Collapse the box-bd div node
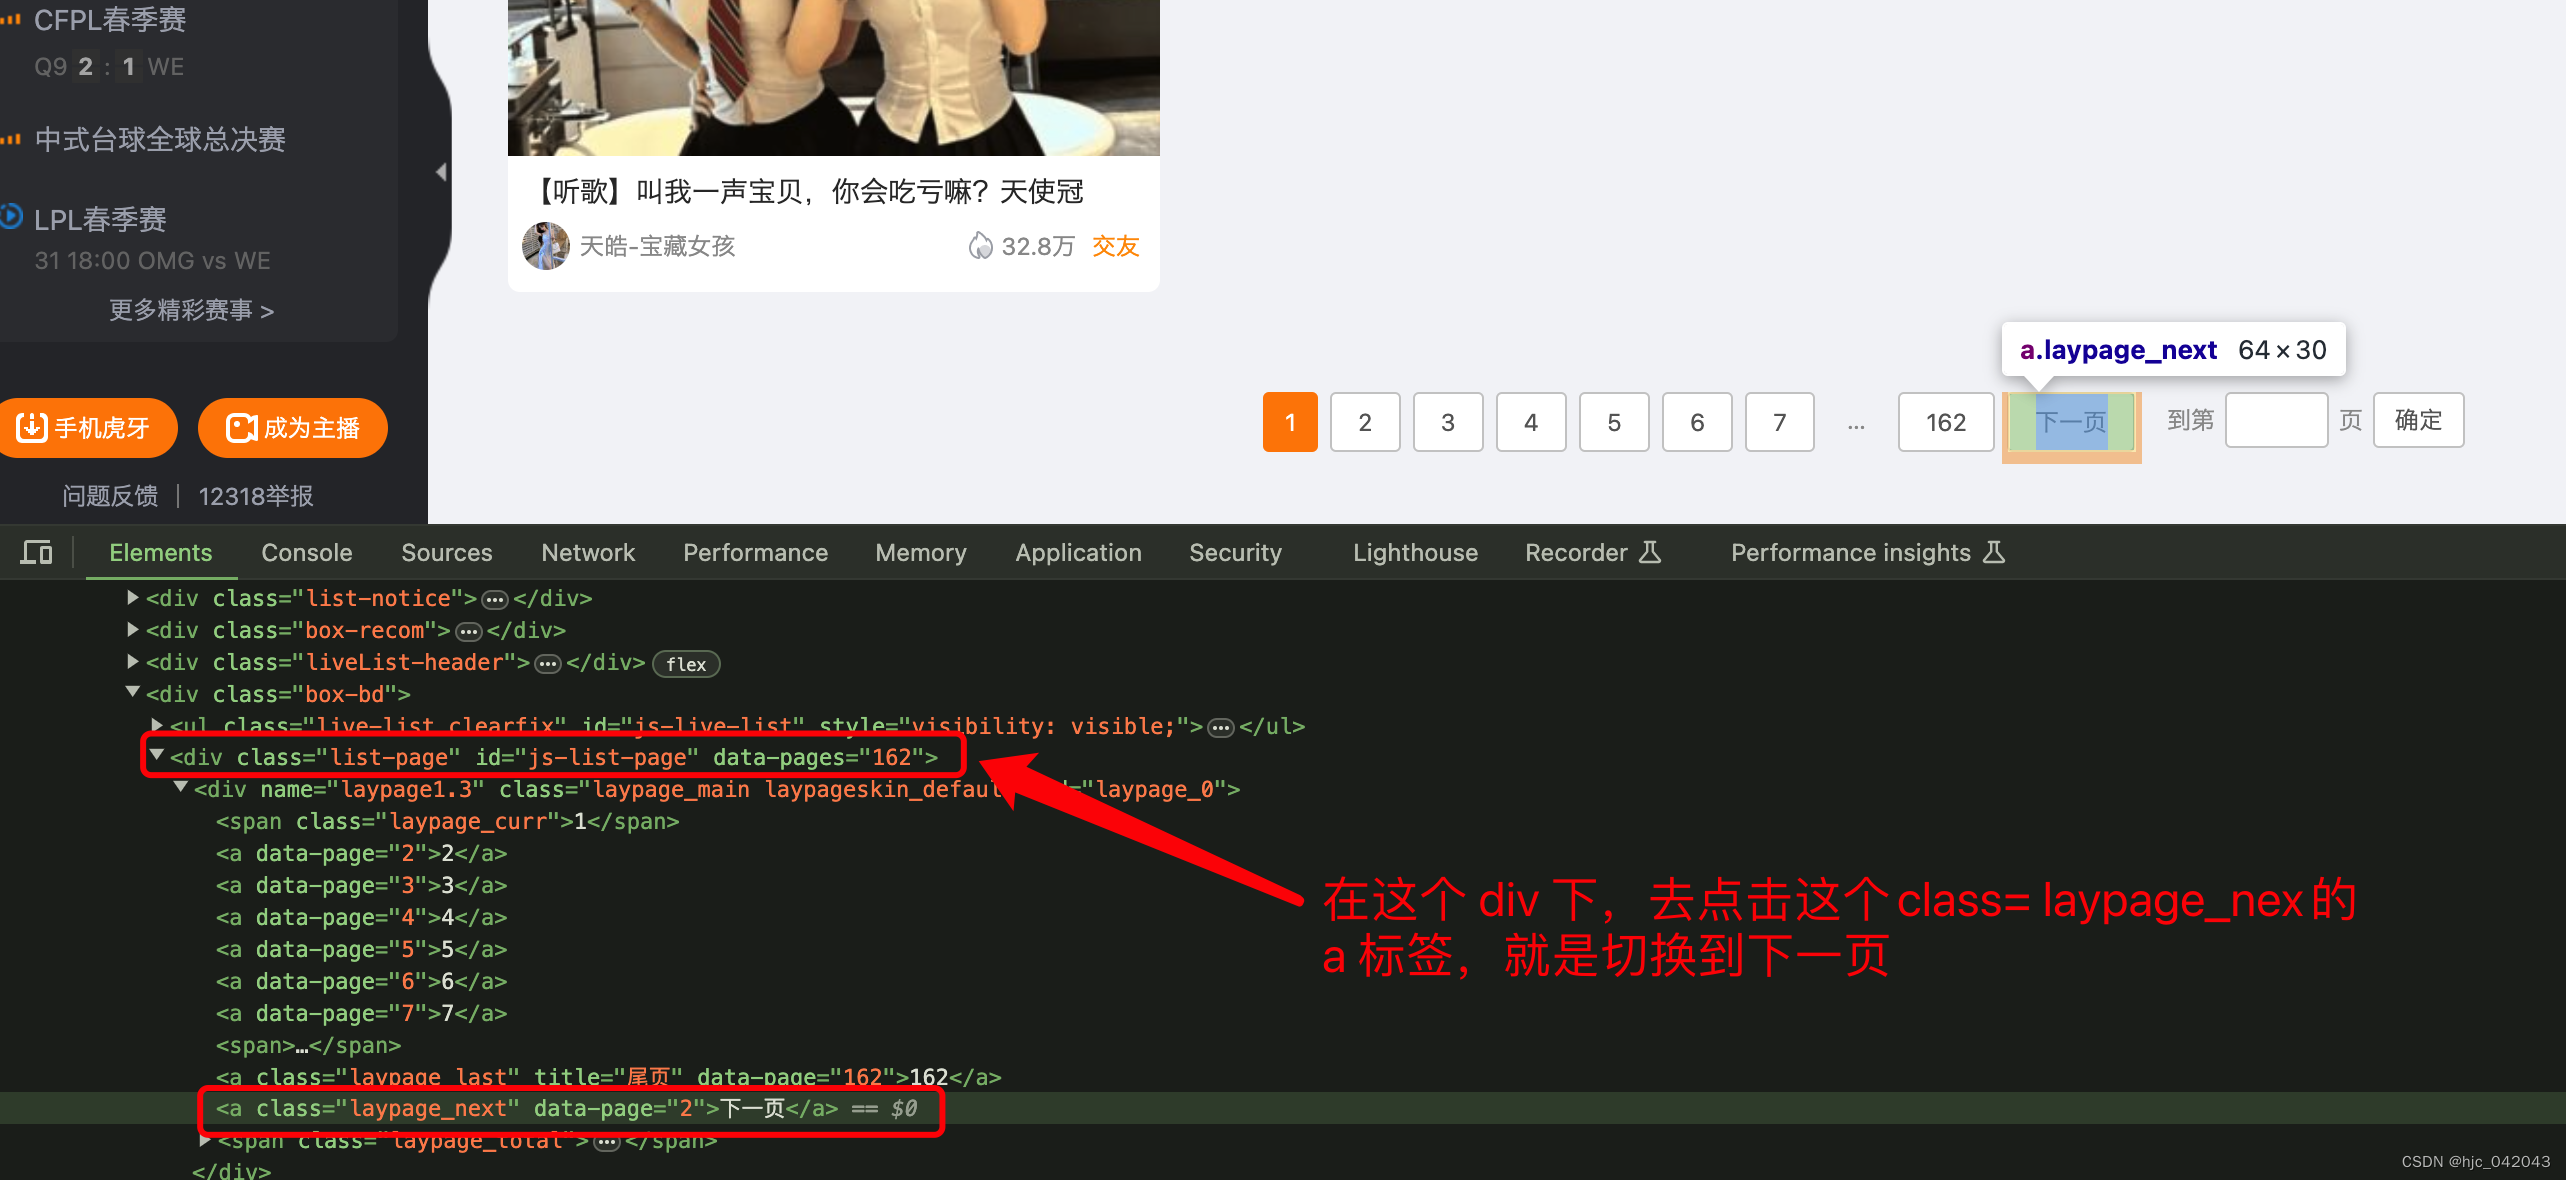Image resolution: width=2566 pixels, height=1180 pixels. (x=133, y=692)
